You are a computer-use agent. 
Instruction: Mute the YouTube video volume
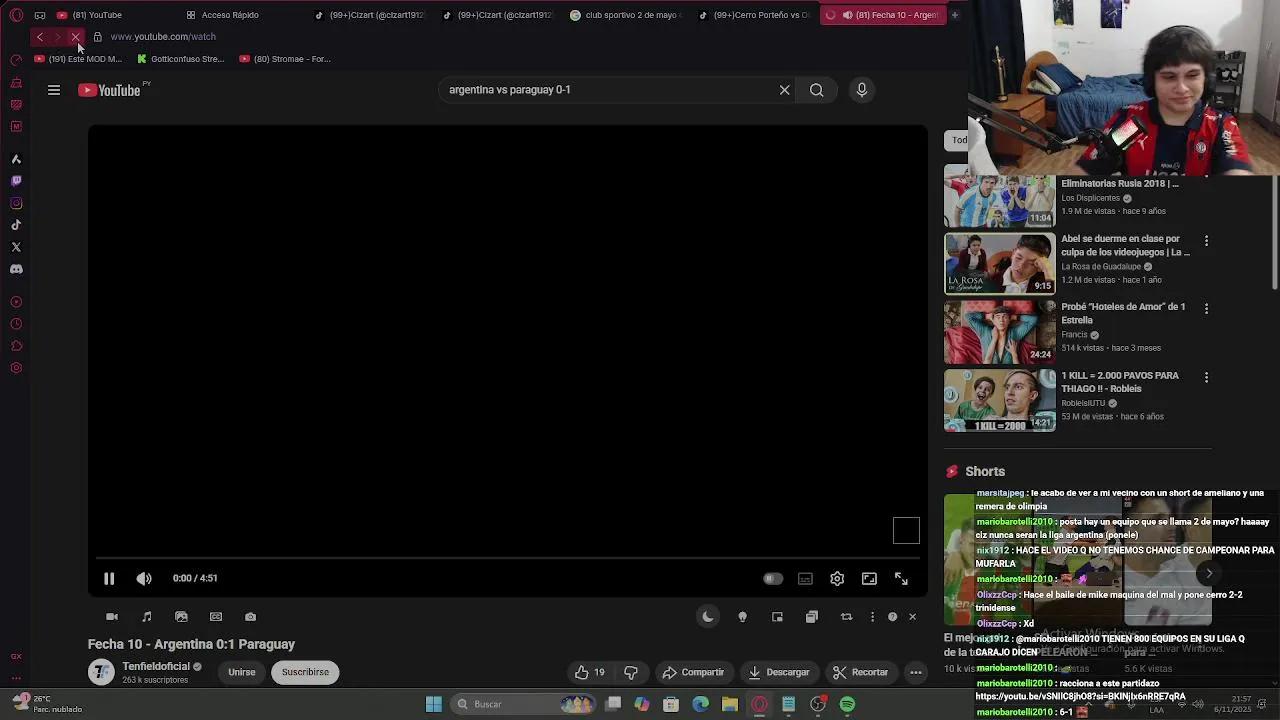(144, 578)
